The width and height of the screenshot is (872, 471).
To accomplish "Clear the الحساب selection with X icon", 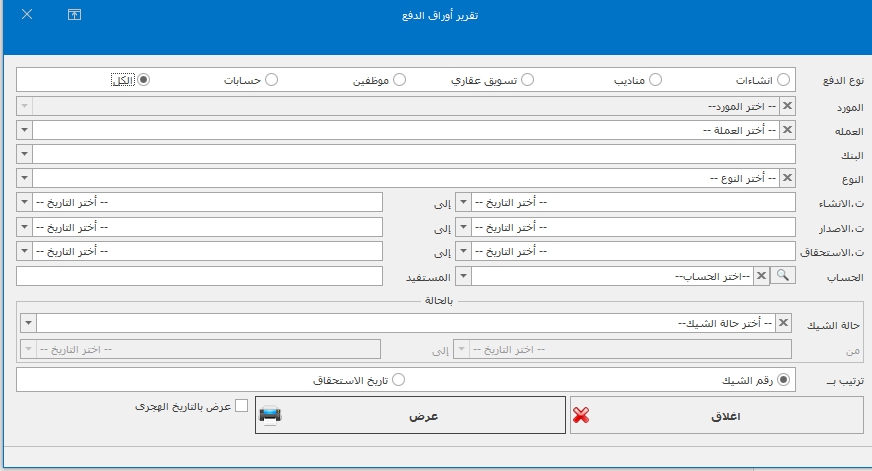I will [761, 276].
